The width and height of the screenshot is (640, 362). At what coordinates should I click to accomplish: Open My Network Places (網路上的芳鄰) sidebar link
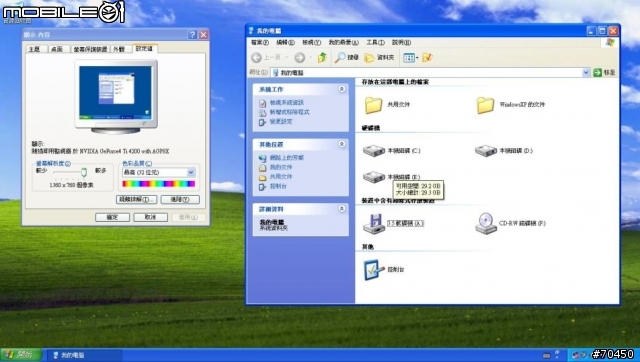click(287, 158)
